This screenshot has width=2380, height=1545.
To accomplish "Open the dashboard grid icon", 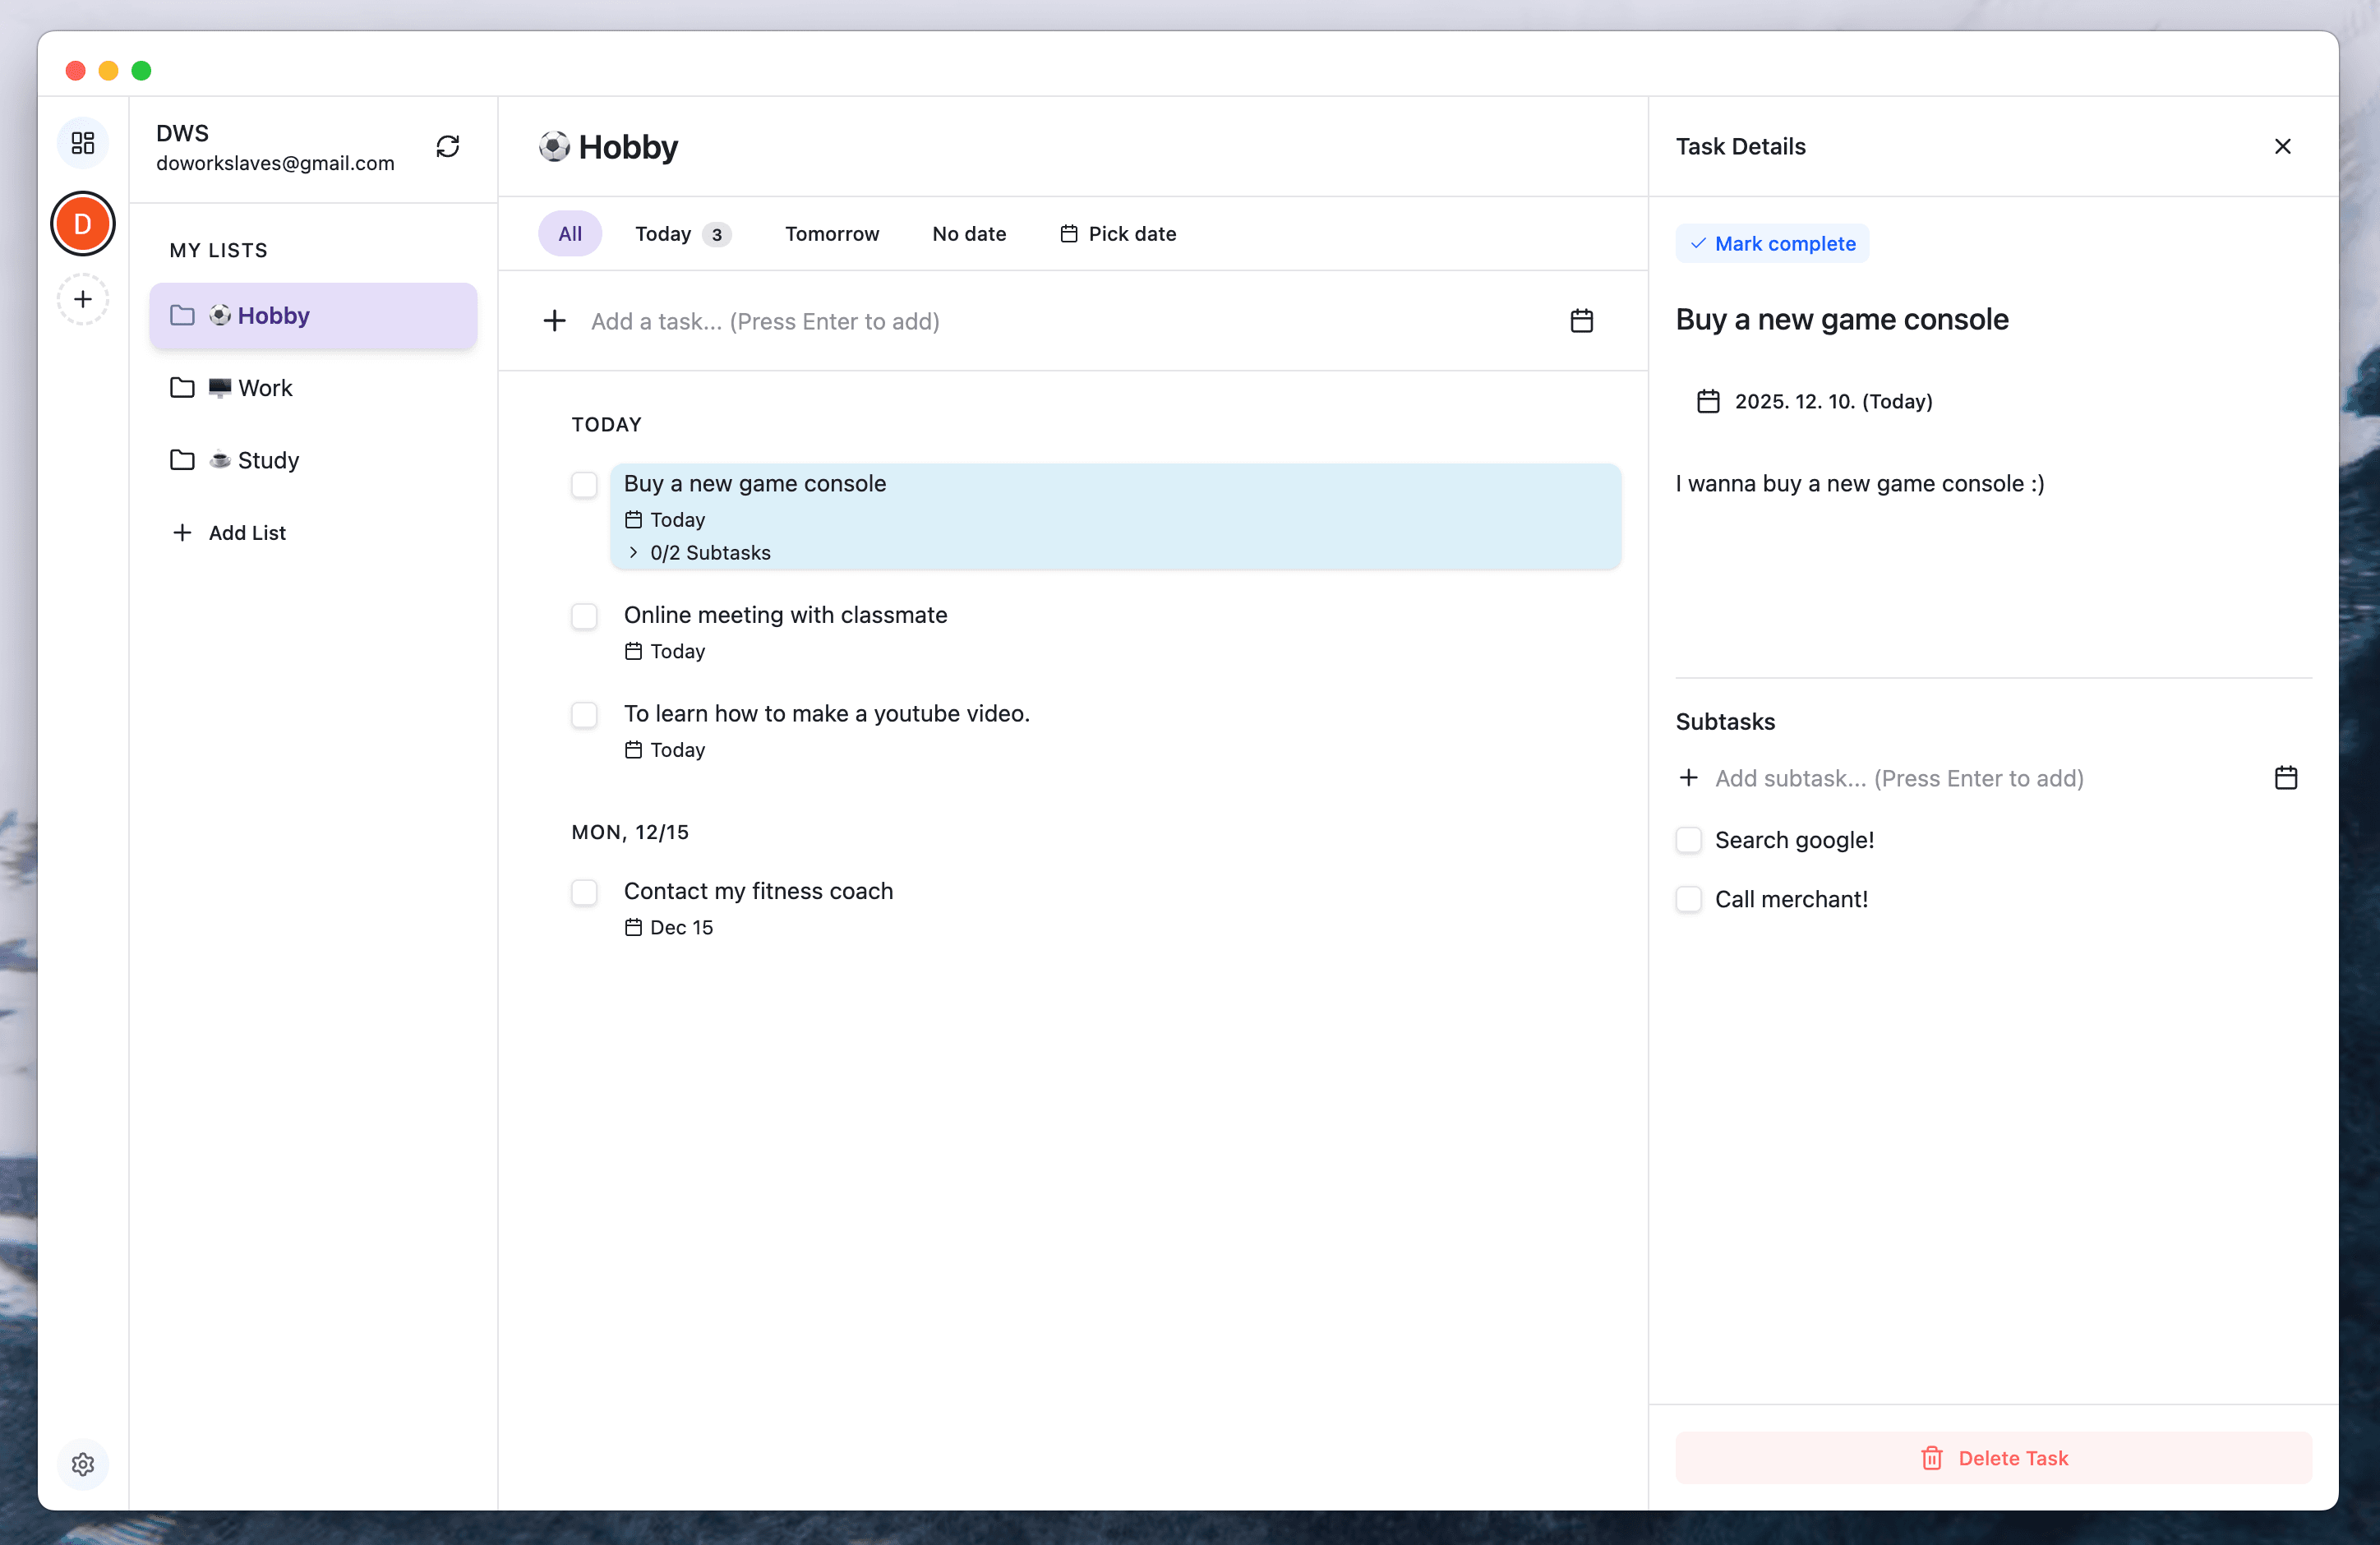I will (83, 143).
